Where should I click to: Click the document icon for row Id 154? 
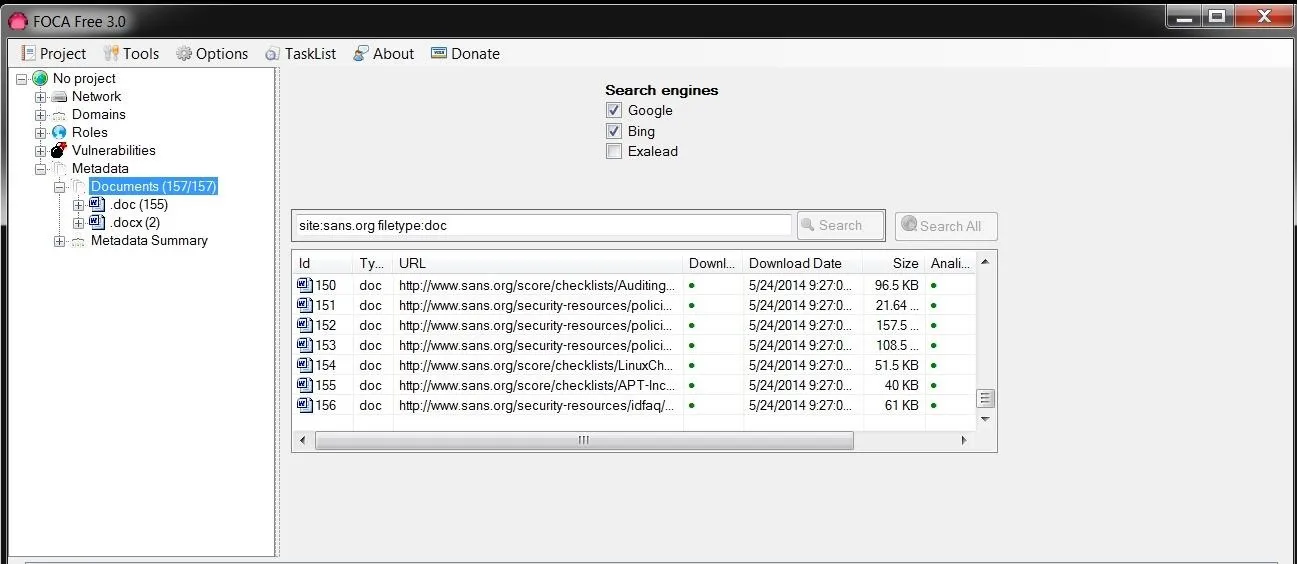[305, 365]
